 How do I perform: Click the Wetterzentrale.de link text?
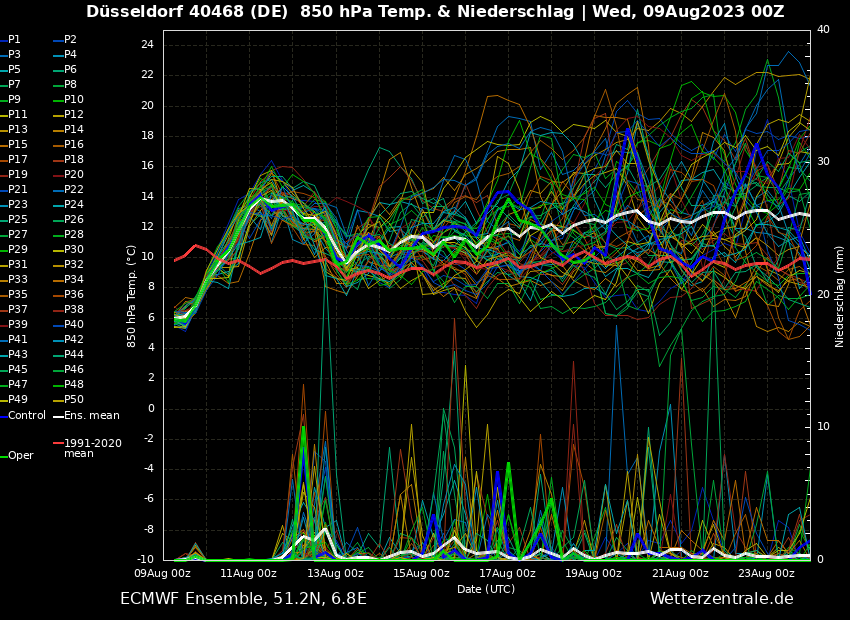pyautogui.click(x=721, y=599)
